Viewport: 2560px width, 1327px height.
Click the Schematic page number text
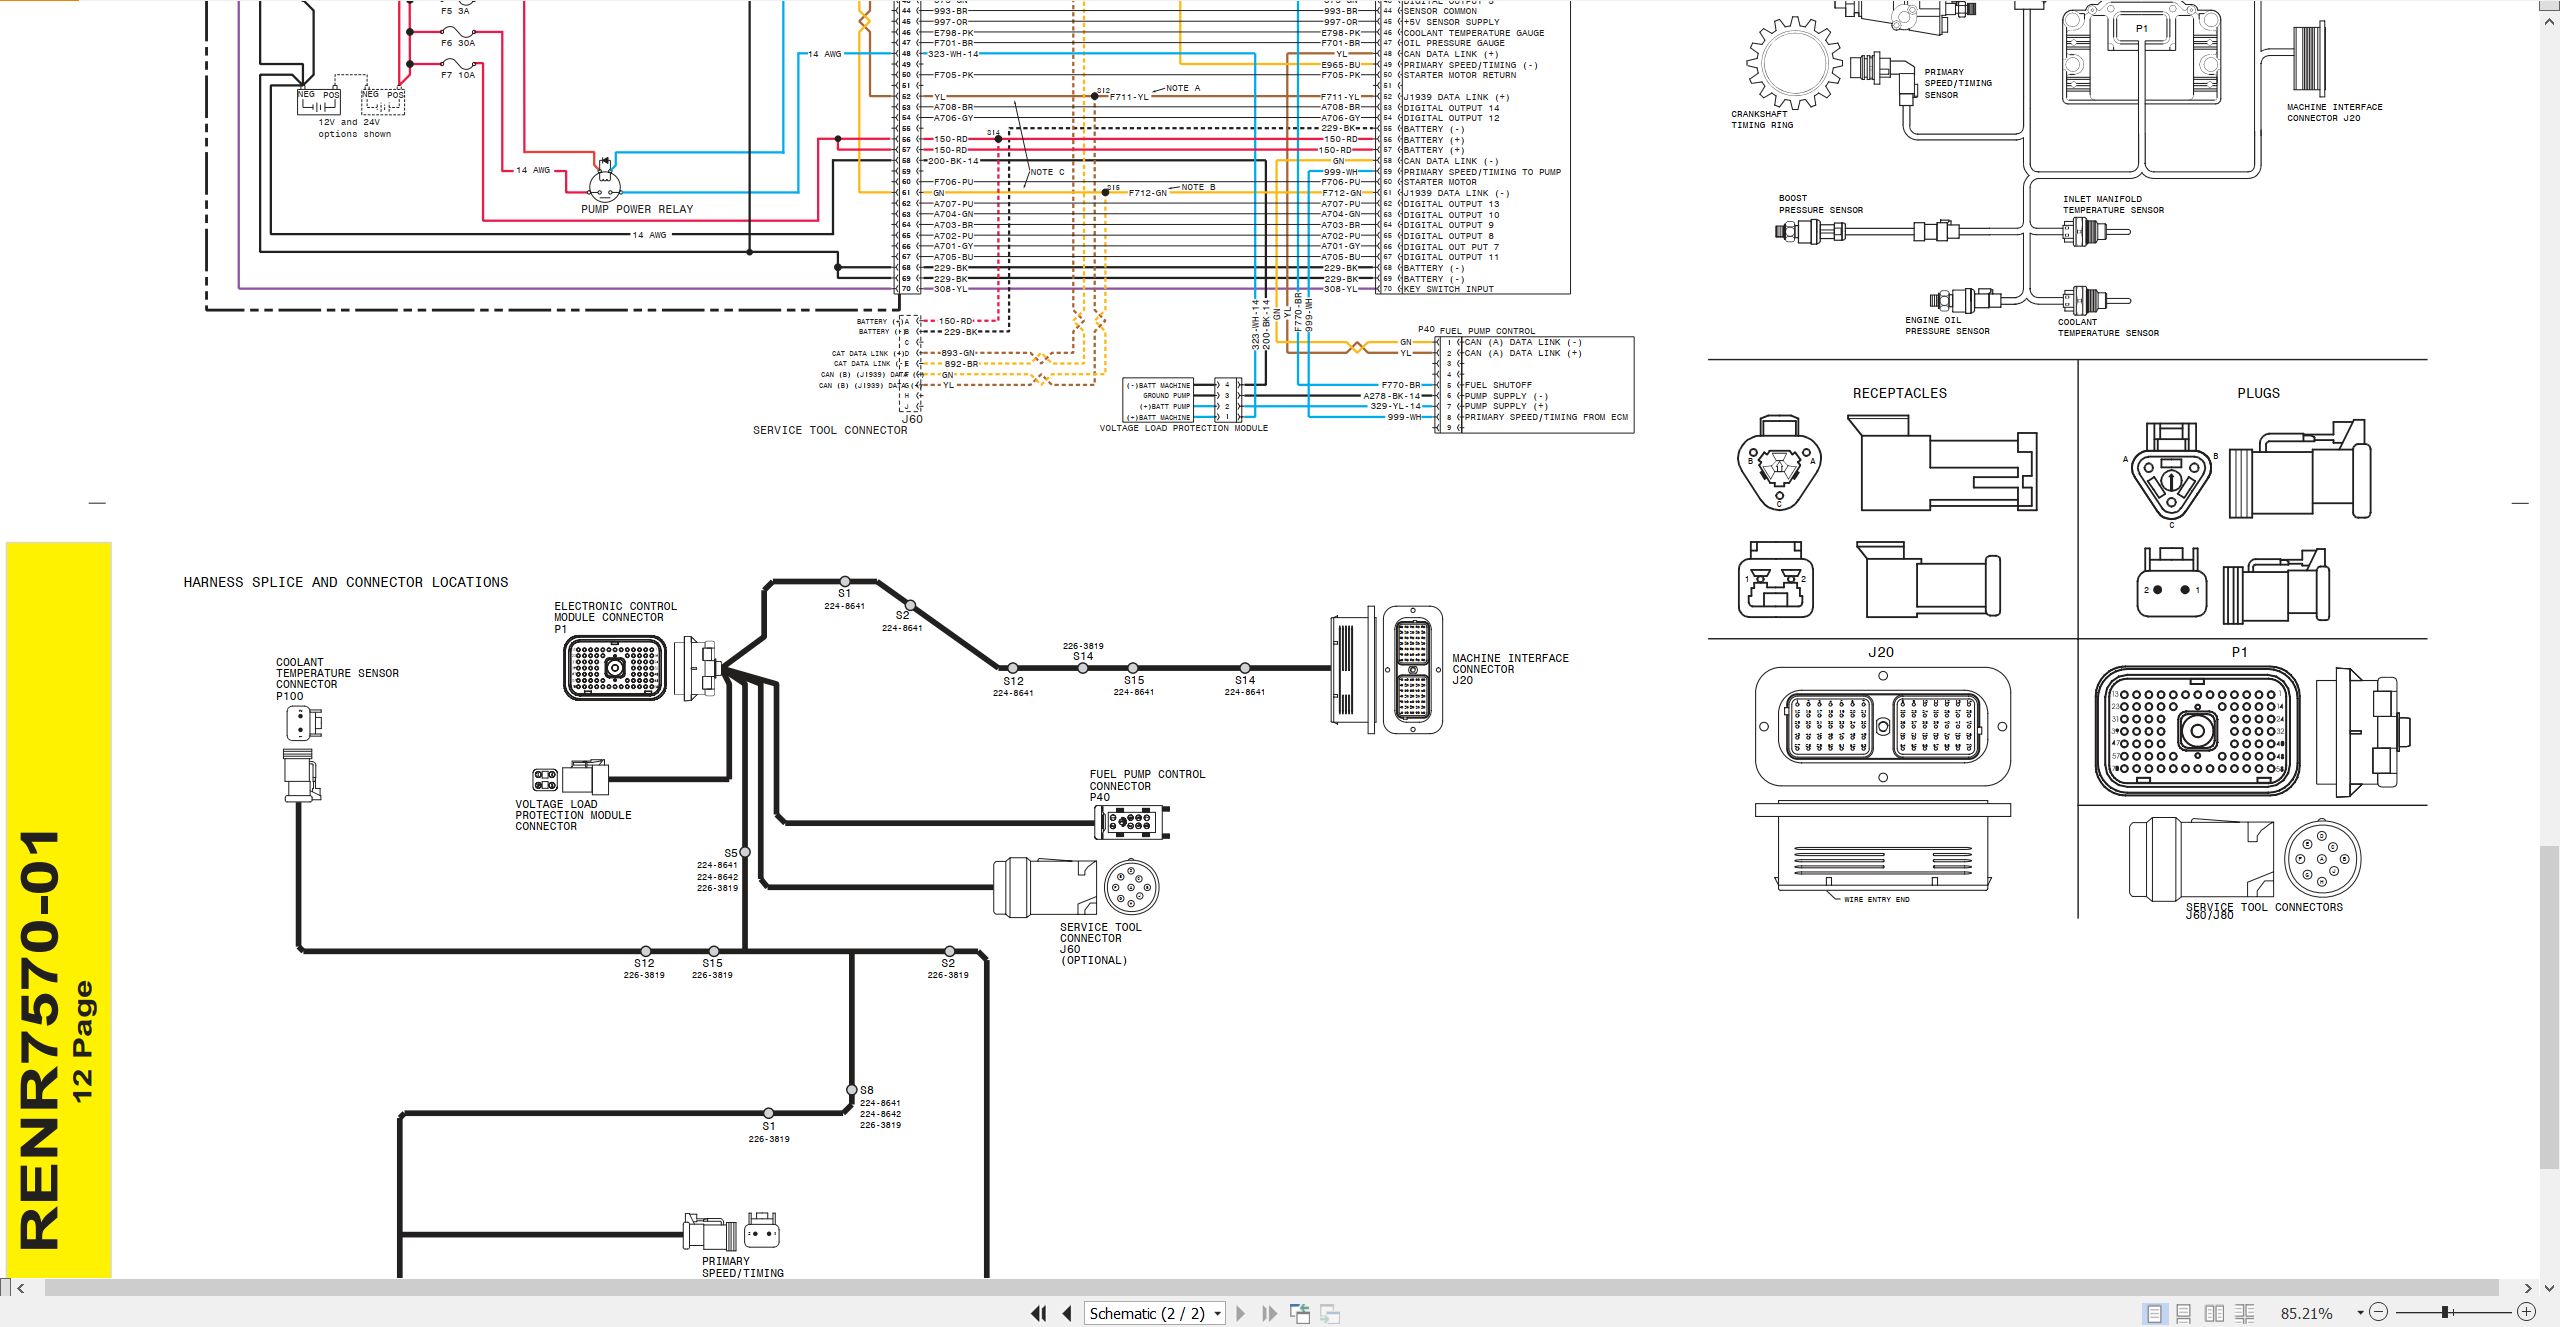pyautogui.click(x=1147, y=1314)
